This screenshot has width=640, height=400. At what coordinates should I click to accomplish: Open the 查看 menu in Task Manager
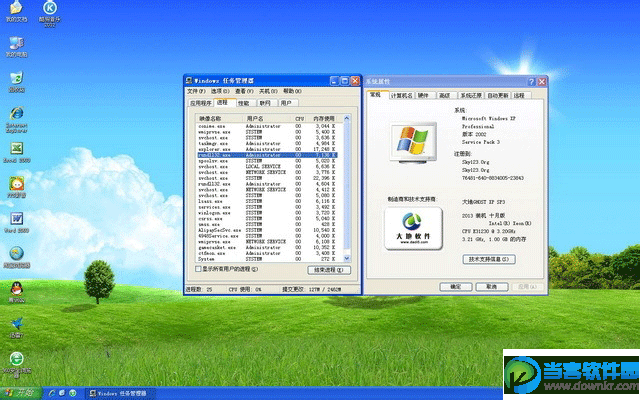(243, 90)
